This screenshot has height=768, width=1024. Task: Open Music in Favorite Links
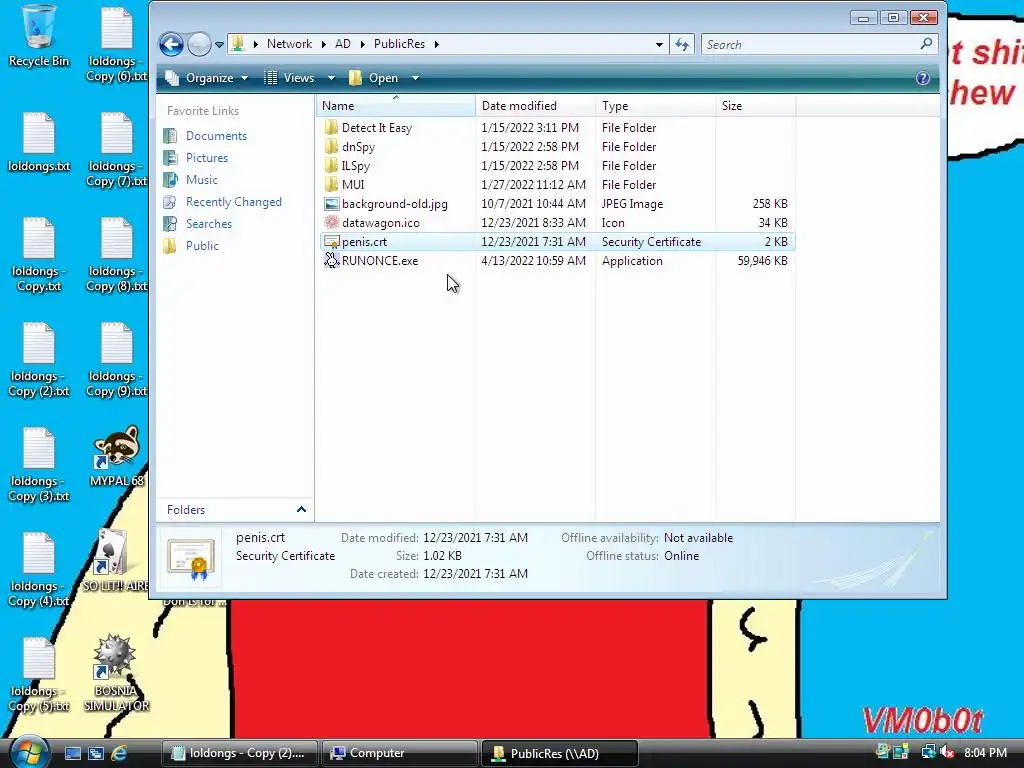click(x=202, y=180)
